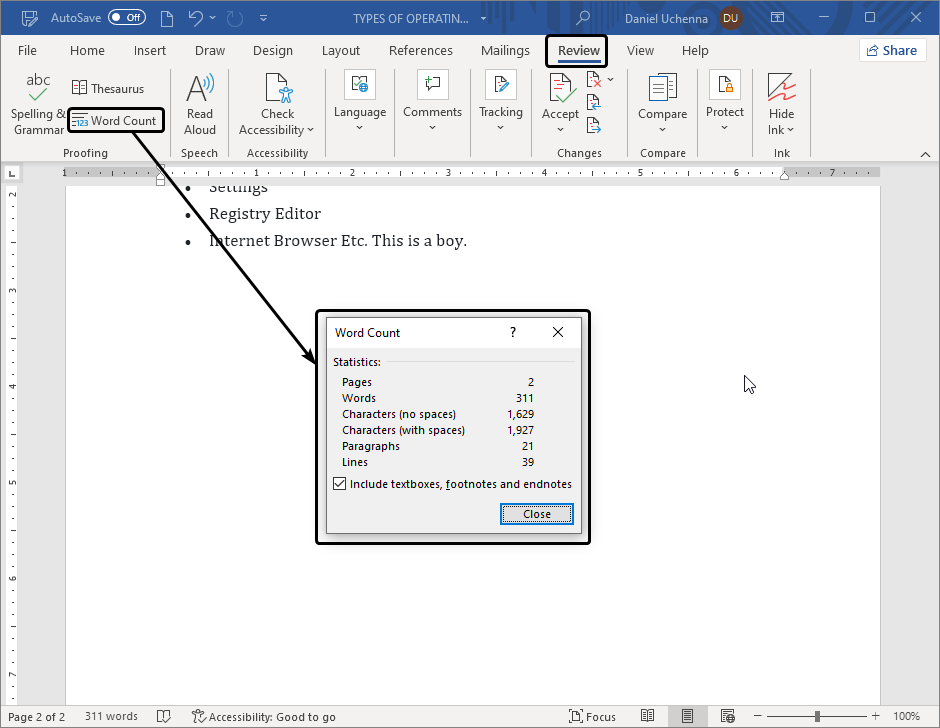Uncheck Include textboxes, footnotes and endnotes
940x728 pixels.
(340, 484)
